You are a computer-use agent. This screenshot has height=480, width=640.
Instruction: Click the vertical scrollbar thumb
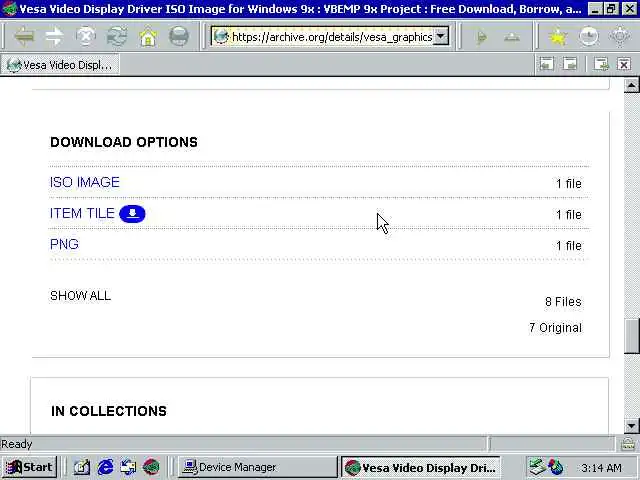pos(631,336)
